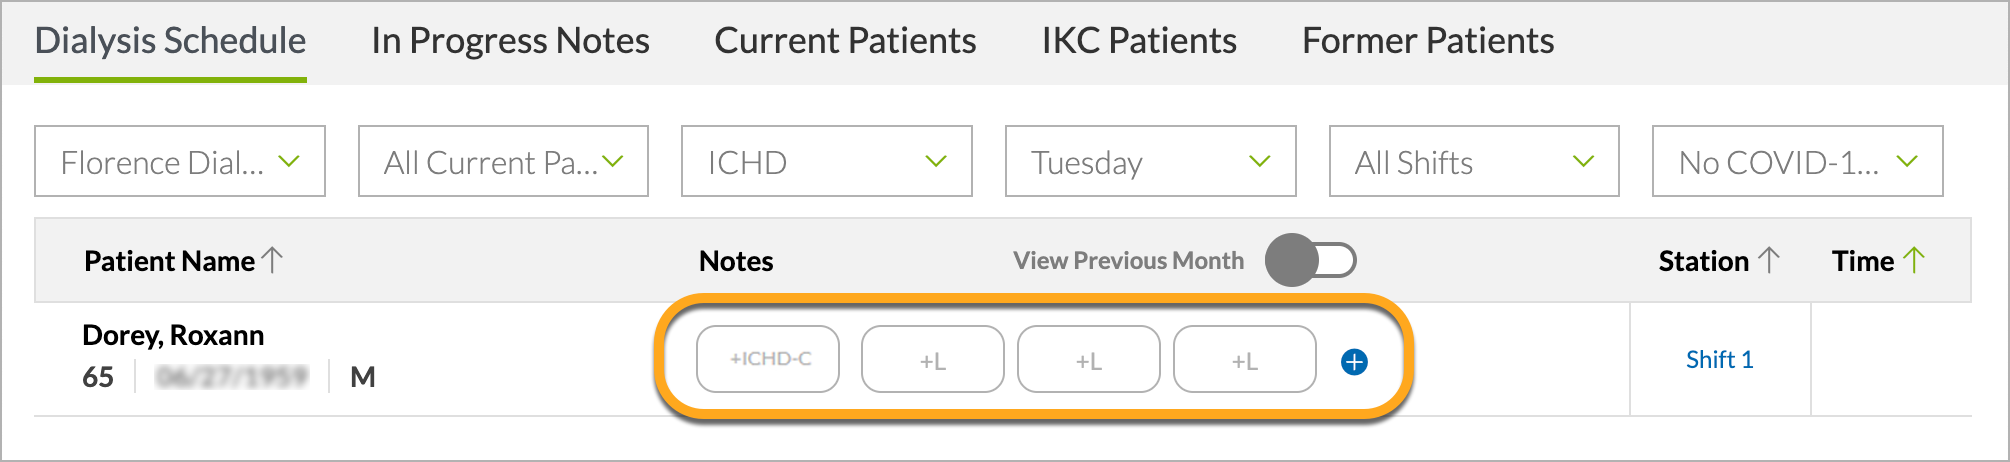Choose a day from Tuesday dropdown
The width and height of the screenshot is (2010, 462).
click(x=1151, y=161)
